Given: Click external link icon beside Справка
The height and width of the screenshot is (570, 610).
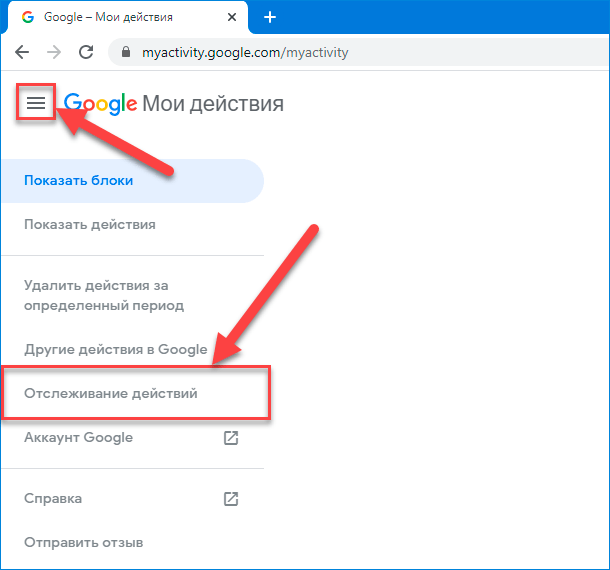Looking at the screenshot, I should tap(231, 498).
